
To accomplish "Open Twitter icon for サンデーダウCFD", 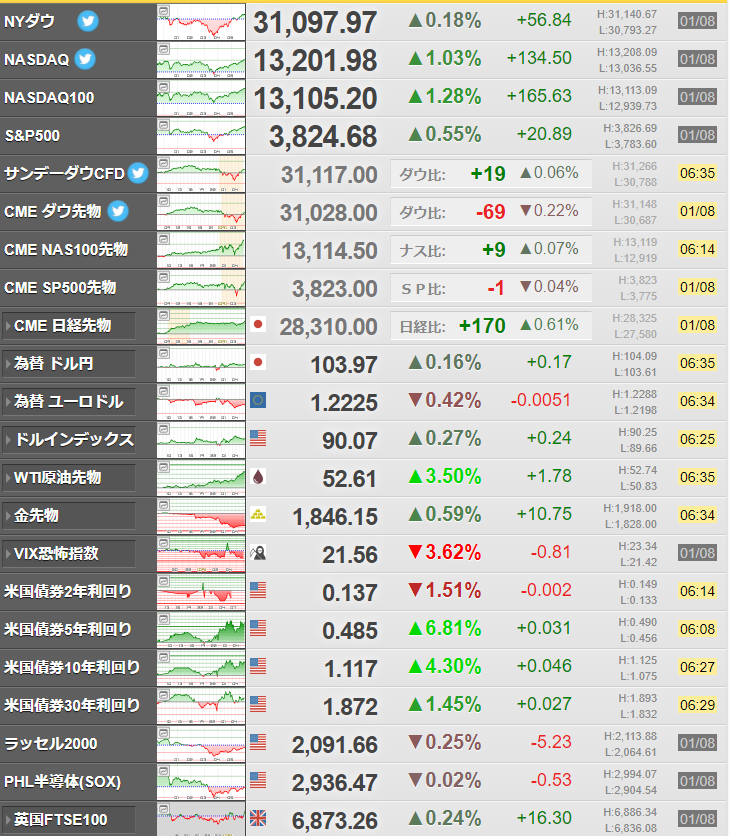I will (138, 173).
